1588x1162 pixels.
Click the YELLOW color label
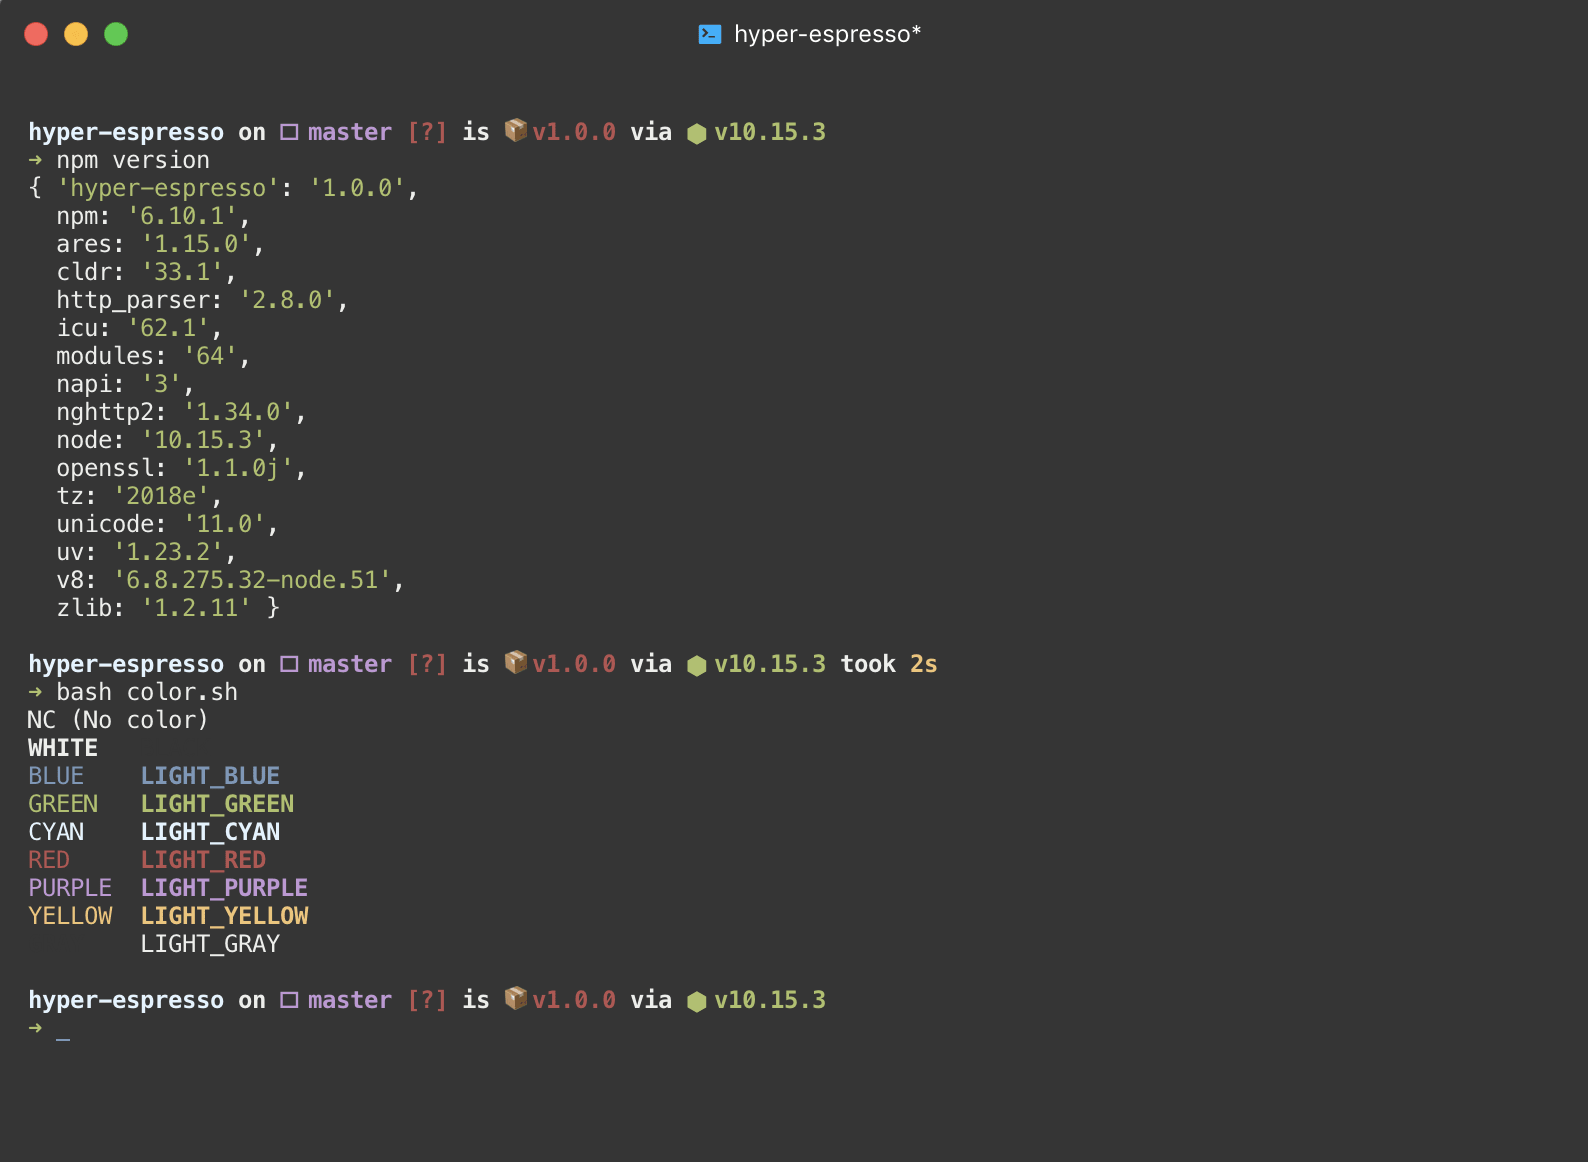70,916
